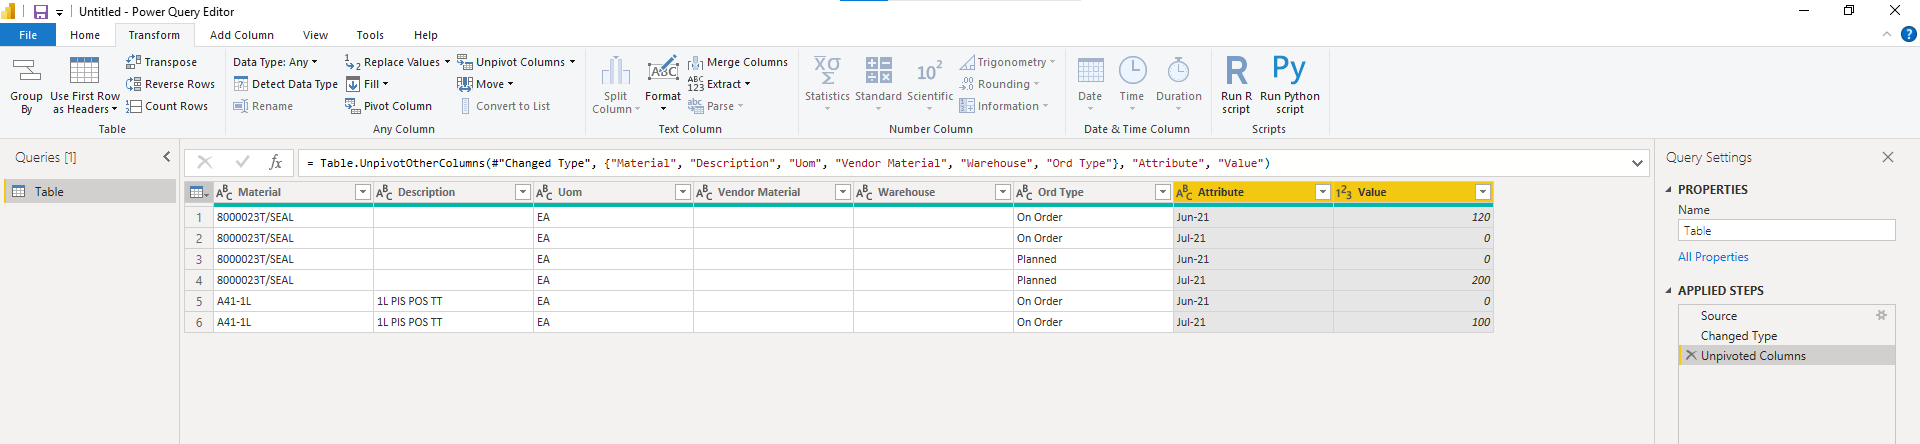Open the Quick Access Toolbar dropdown
1920x444 pixels.
click(x=59, y=13)
